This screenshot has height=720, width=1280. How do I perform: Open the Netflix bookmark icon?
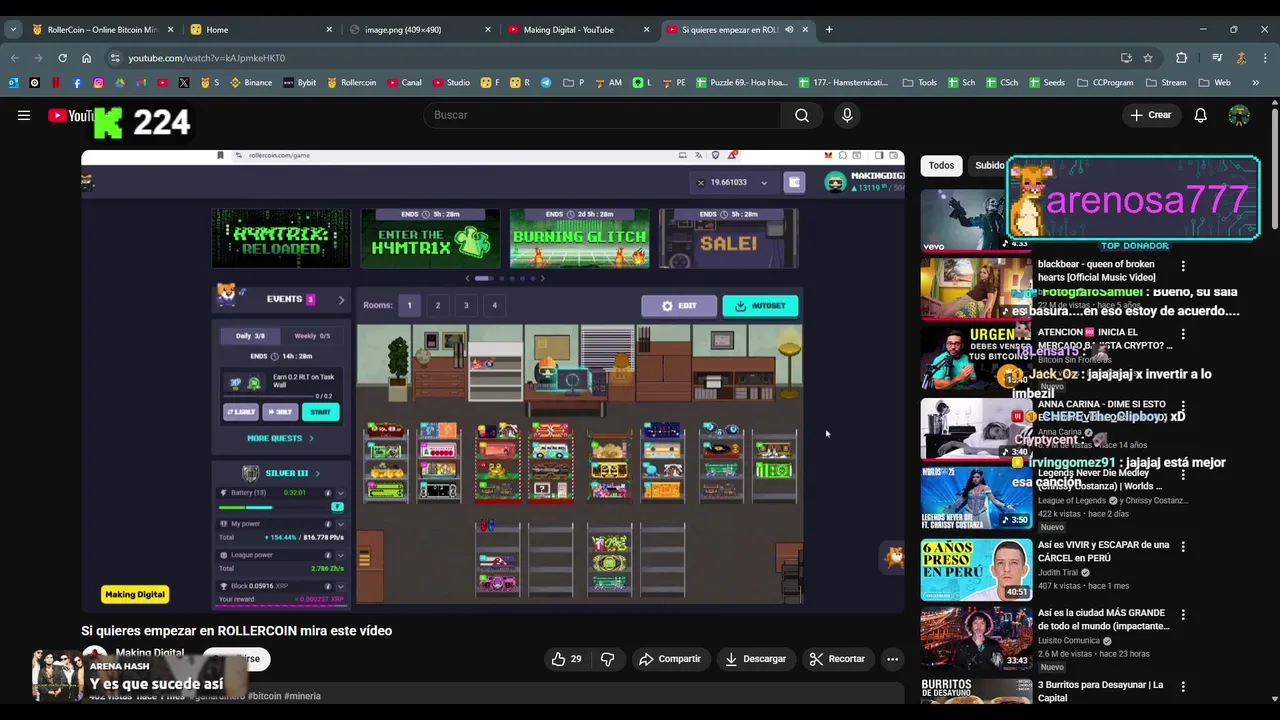[56, 83]
